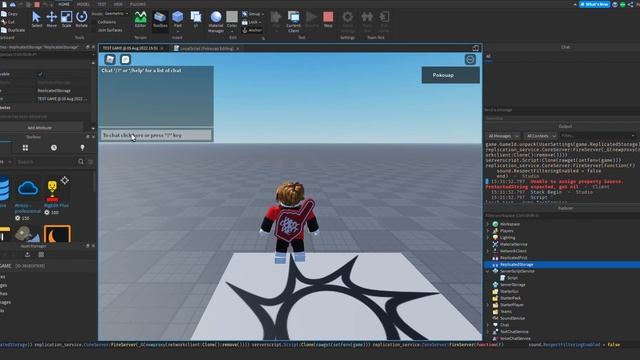Viewport: 640px width, 360px height.
Task: Open the in-game options menu icon
Action: click(x=470, y=60)
